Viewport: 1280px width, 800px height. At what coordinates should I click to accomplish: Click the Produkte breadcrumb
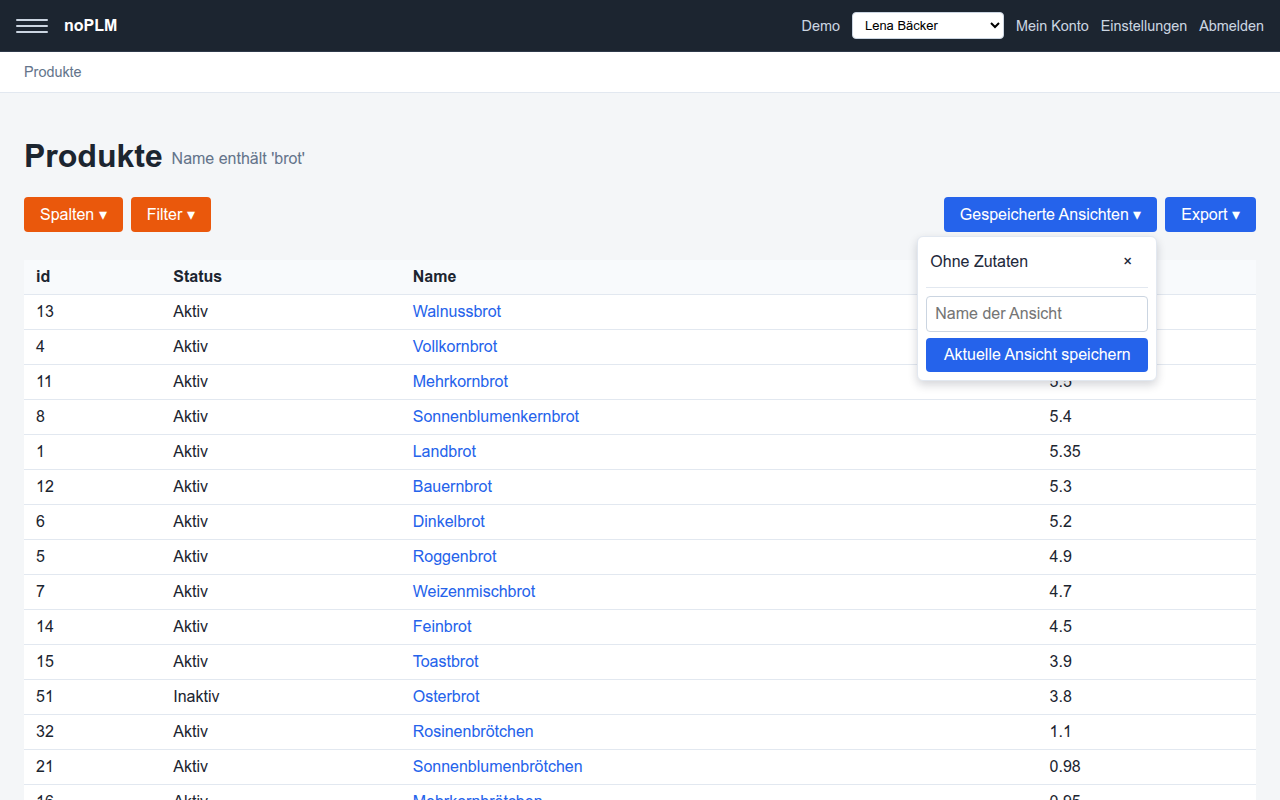[x=53, y=72]
